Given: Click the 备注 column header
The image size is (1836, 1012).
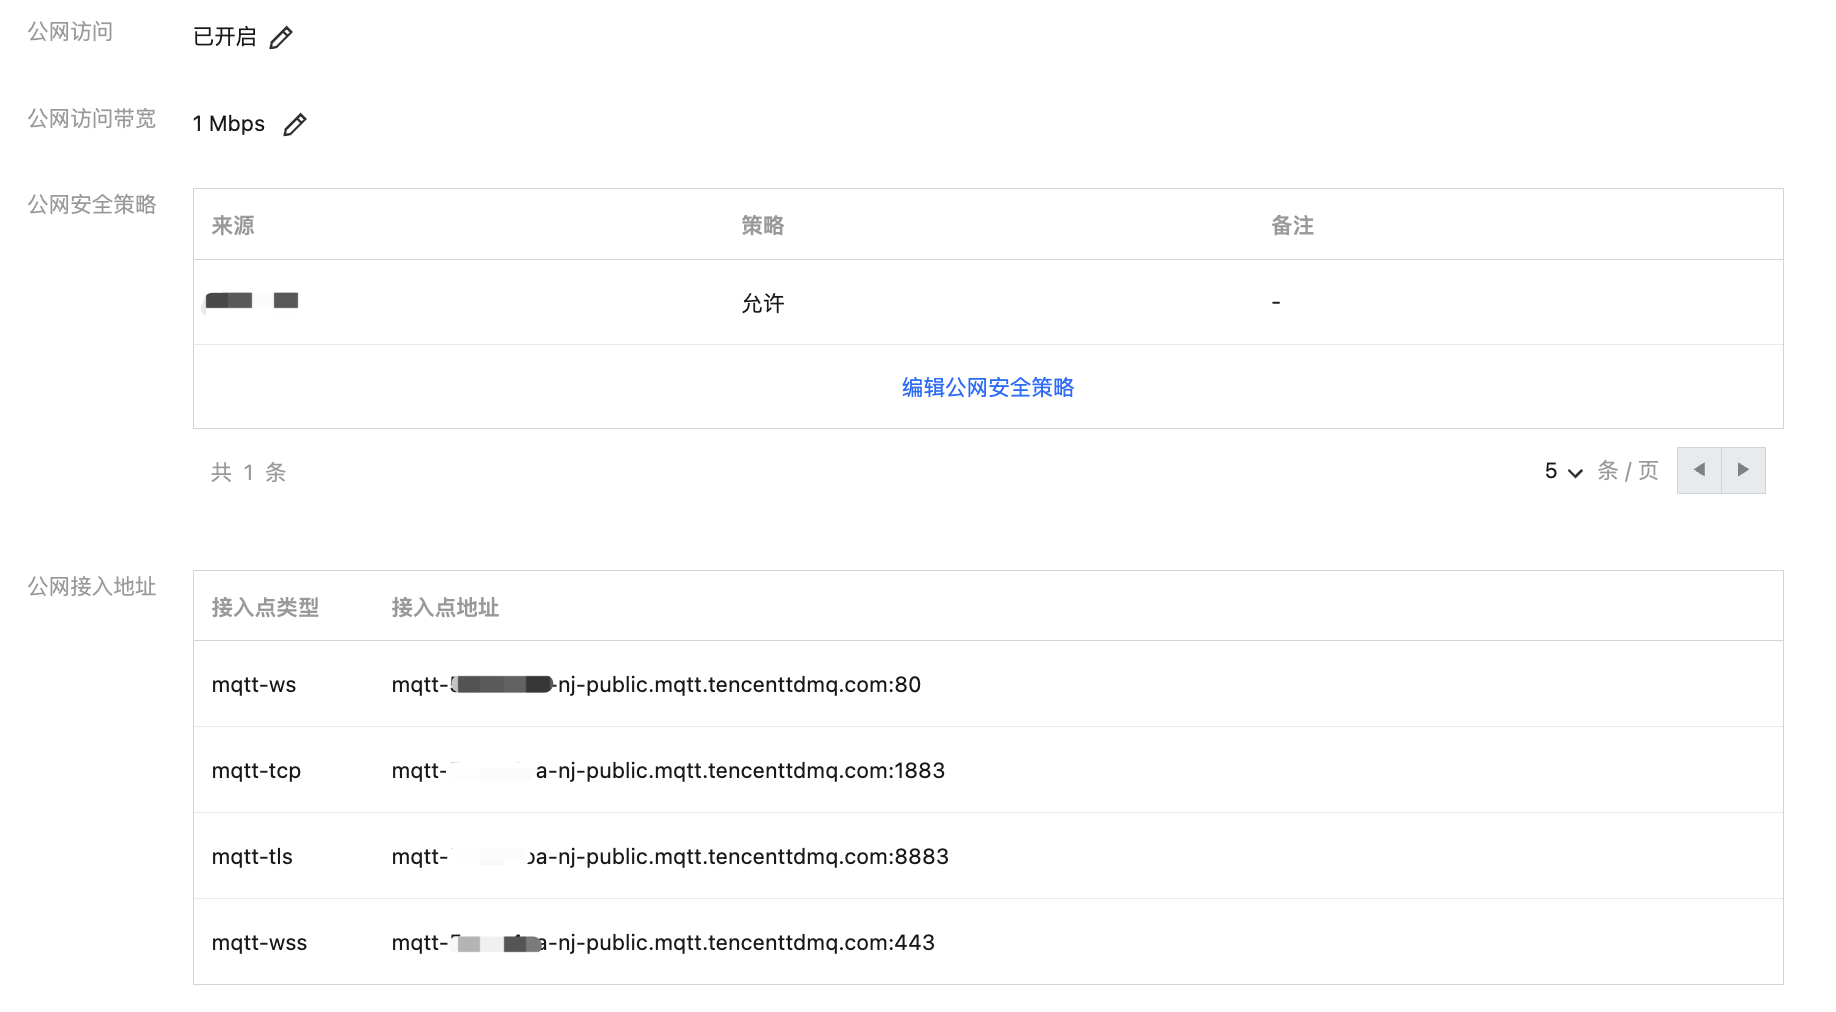Looking at the screenshot, I should click(1292, 226).
